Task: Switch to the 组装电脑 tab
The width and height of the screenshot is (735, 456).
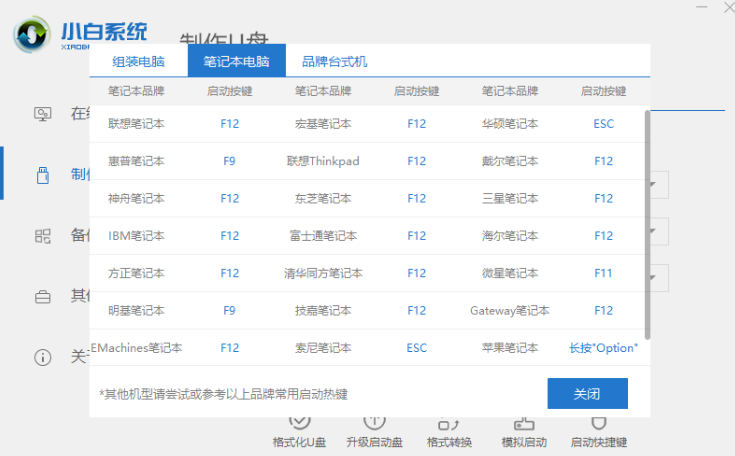Action: 139,61
